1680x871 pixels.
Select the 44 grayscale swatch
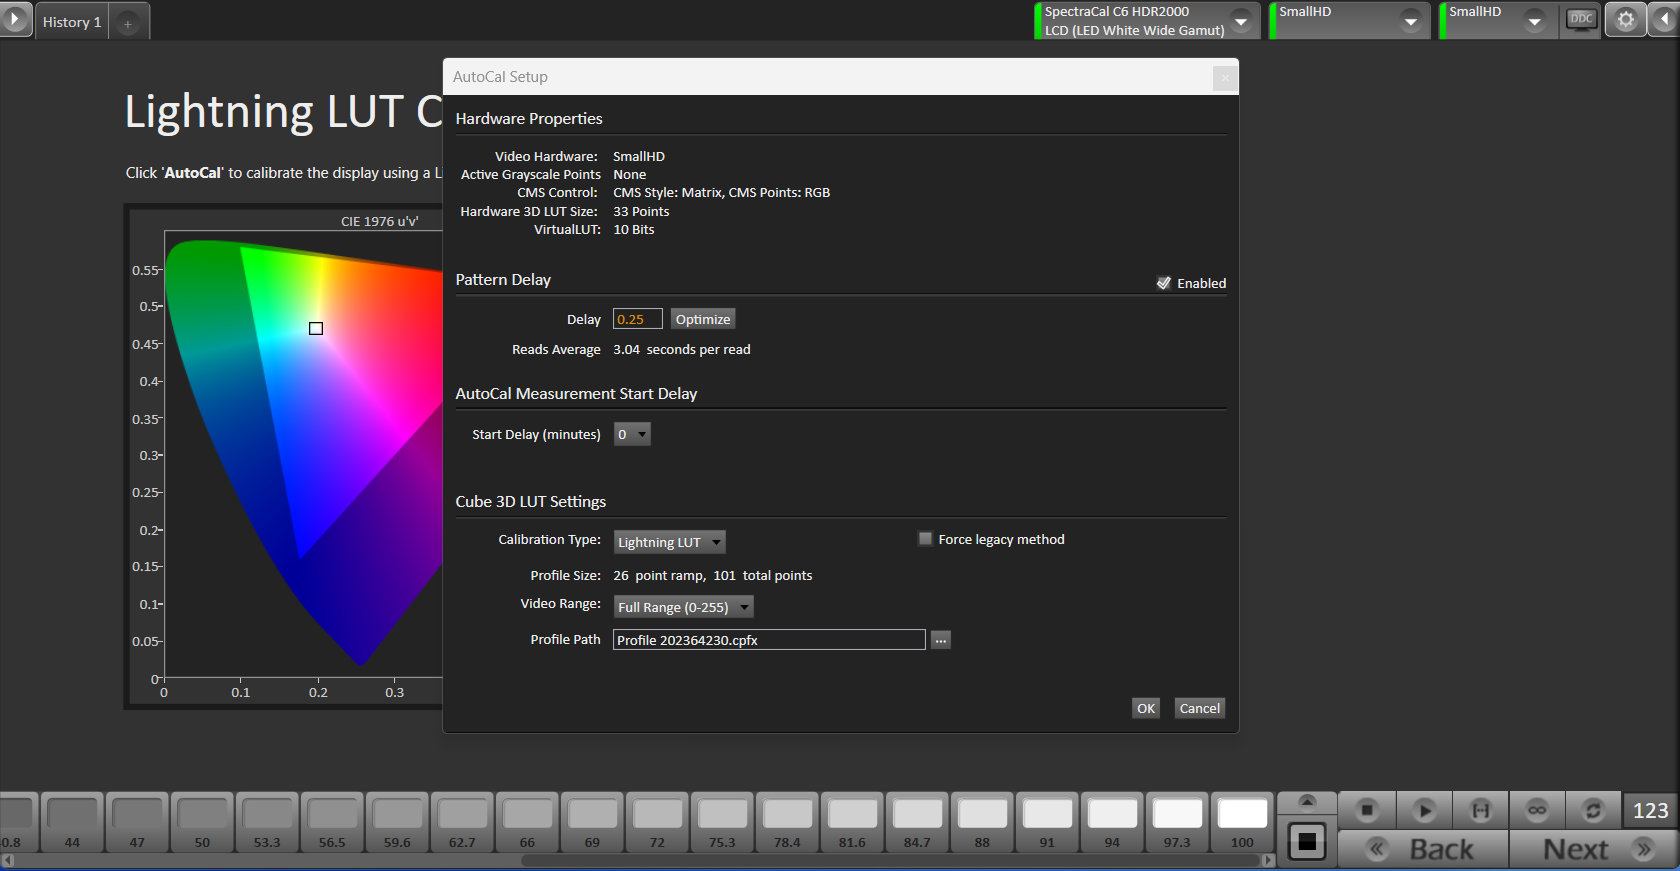click(72, 823)
